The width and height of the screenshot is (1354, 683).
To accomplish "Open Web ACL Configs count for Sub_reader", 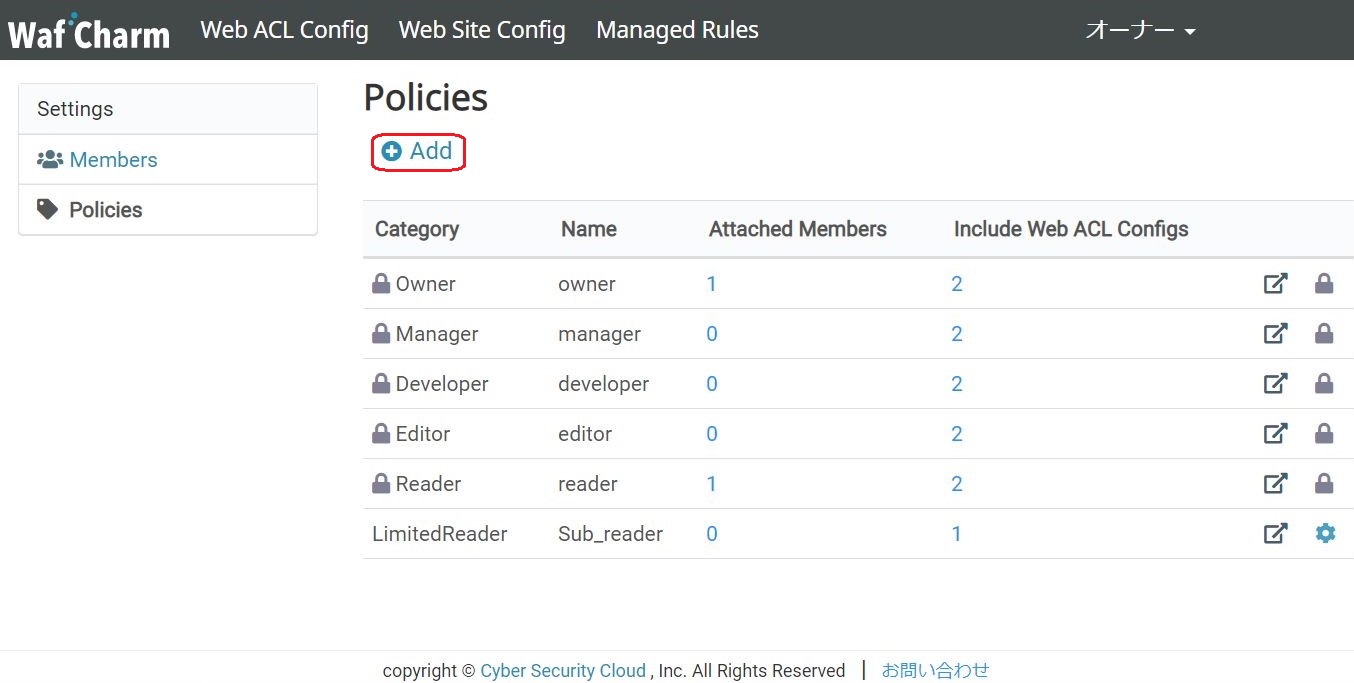I will coord(956,534).
